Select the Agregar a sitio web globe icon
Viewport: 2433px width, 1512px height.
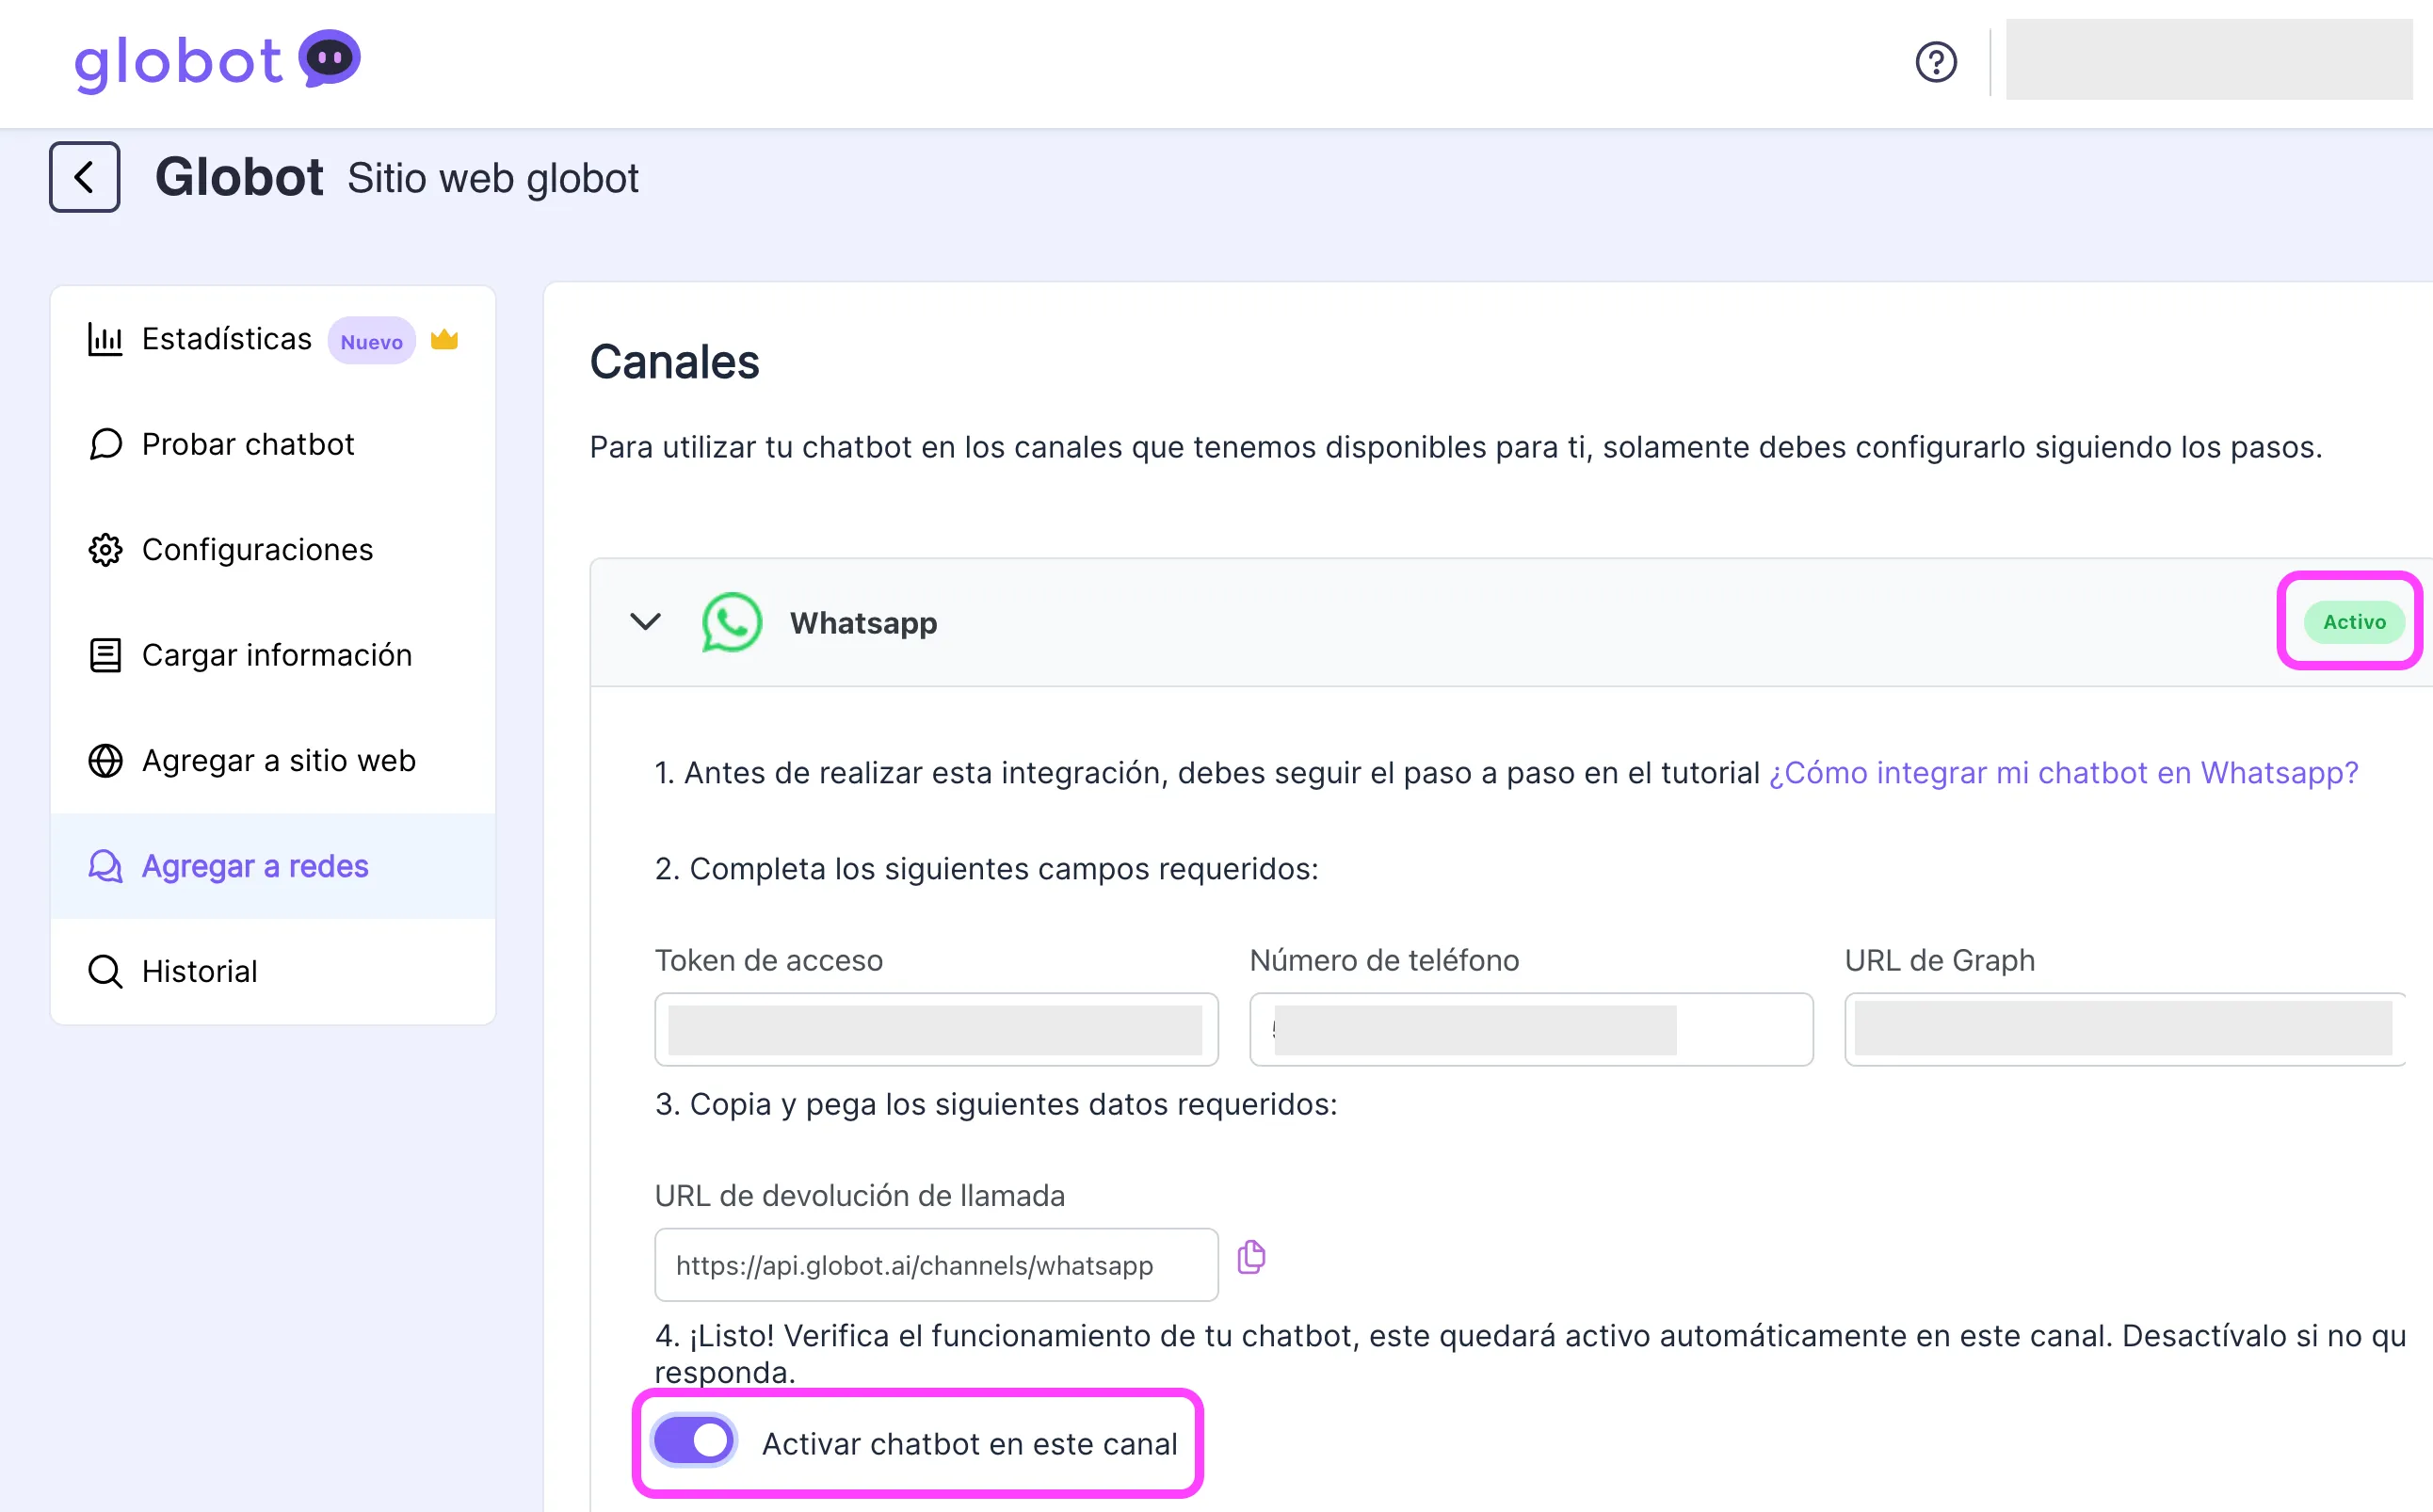click(x=105, y=760)
